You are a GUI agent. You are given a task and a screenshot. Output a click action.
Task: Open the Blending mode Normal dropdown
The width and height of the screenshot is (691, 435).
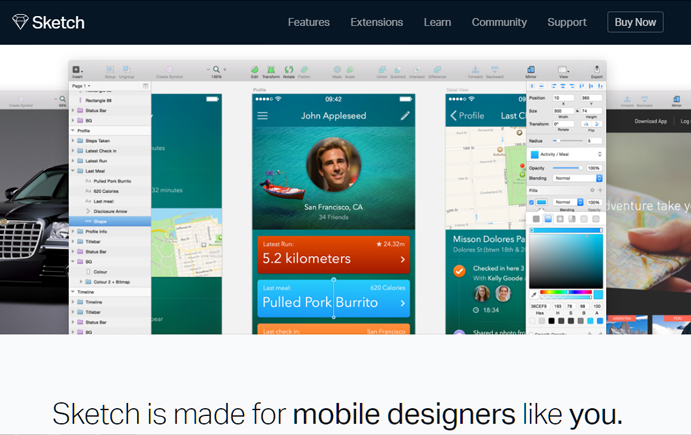(575, 178)
